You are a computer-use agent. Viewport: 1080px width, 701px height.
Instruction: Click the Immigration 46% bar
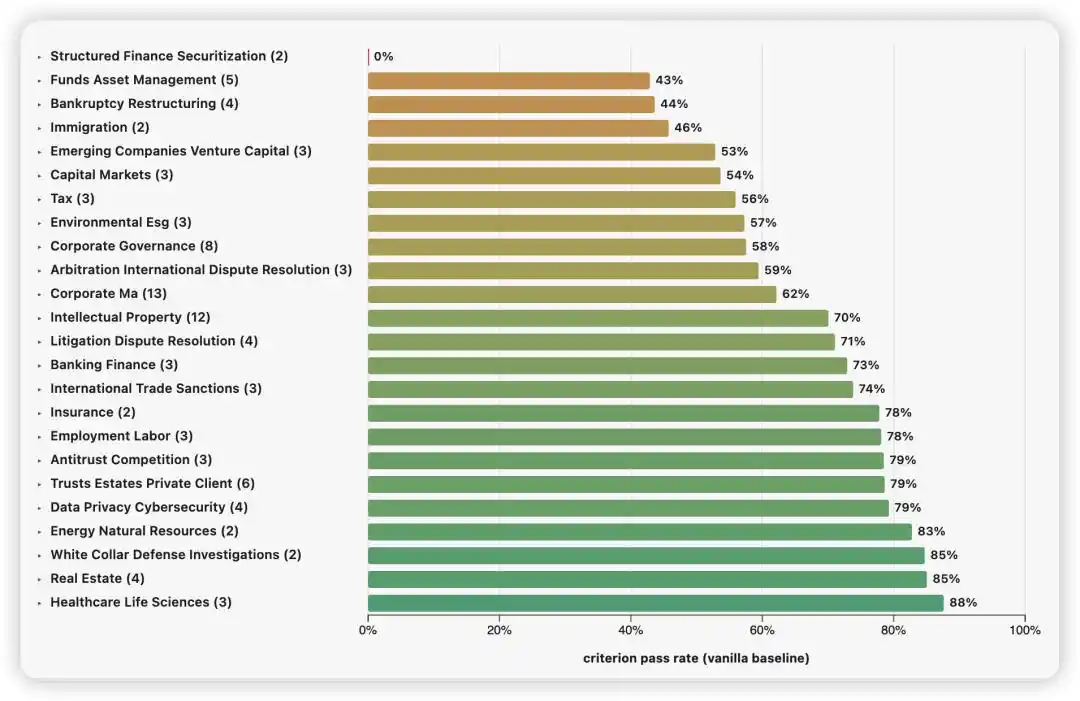(518, 128)
